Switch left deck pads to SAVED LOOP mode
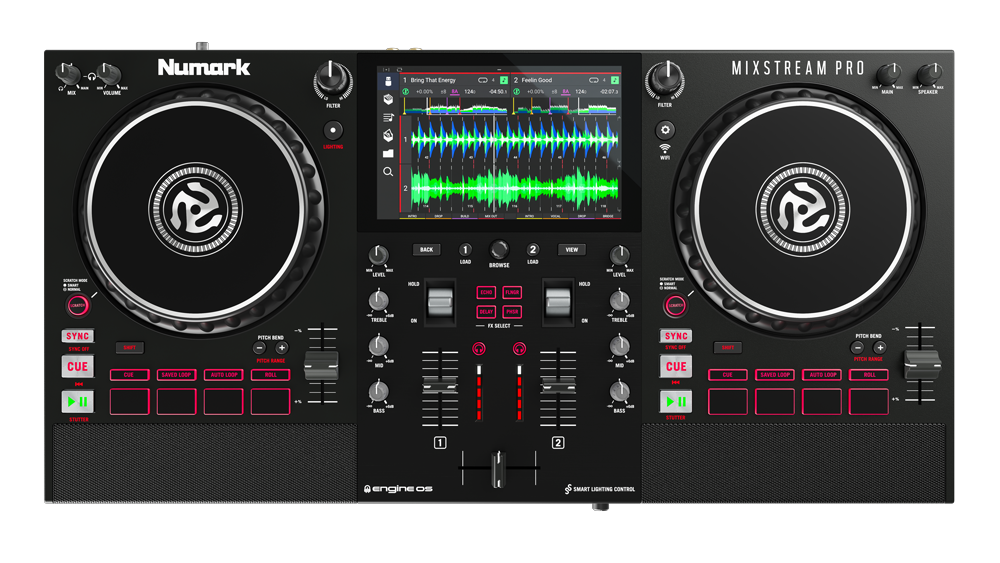This screenshot has width=1000, height=563. point(177,375)
